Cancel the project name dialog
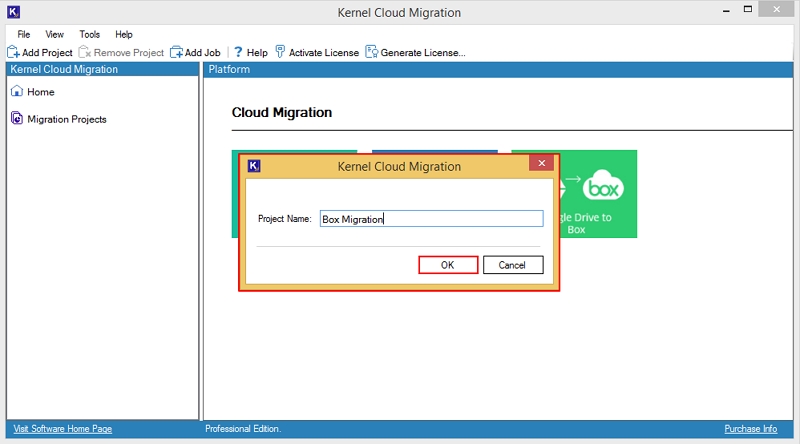The height and width of the screenshot is (444, 800). [513, 265]
